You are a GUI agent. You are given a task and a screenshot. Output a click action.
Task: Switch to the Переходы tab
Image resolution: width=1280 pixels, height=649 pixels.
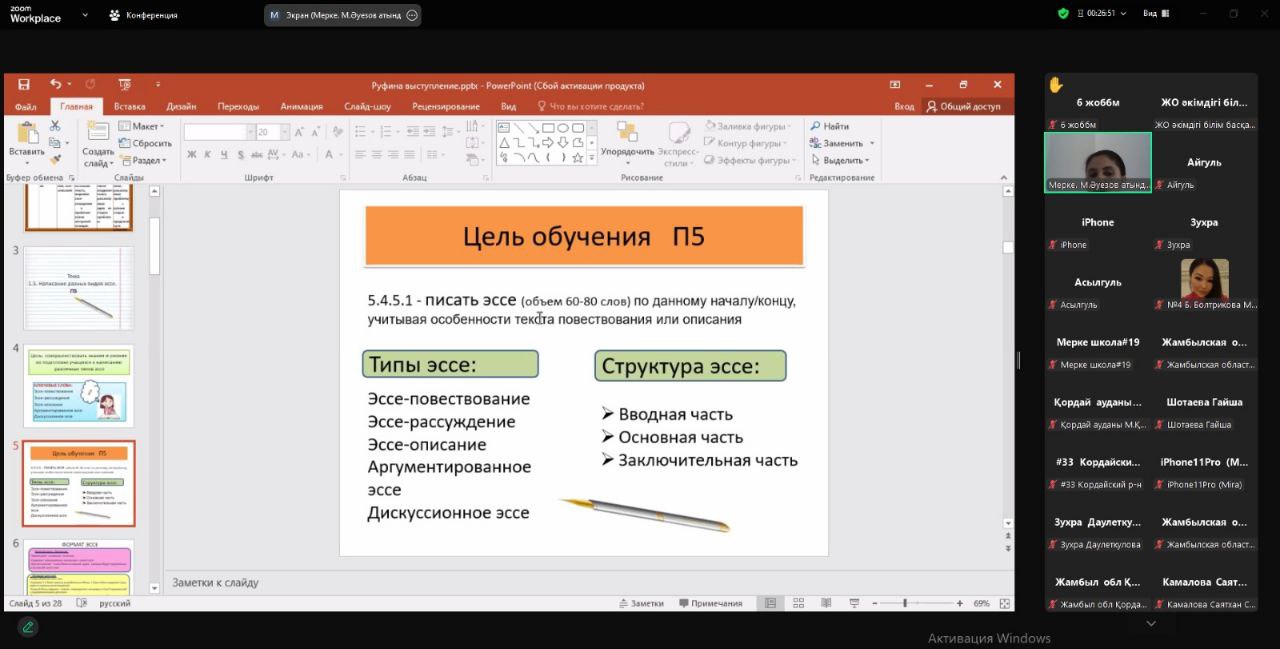(x=238, y=106)
